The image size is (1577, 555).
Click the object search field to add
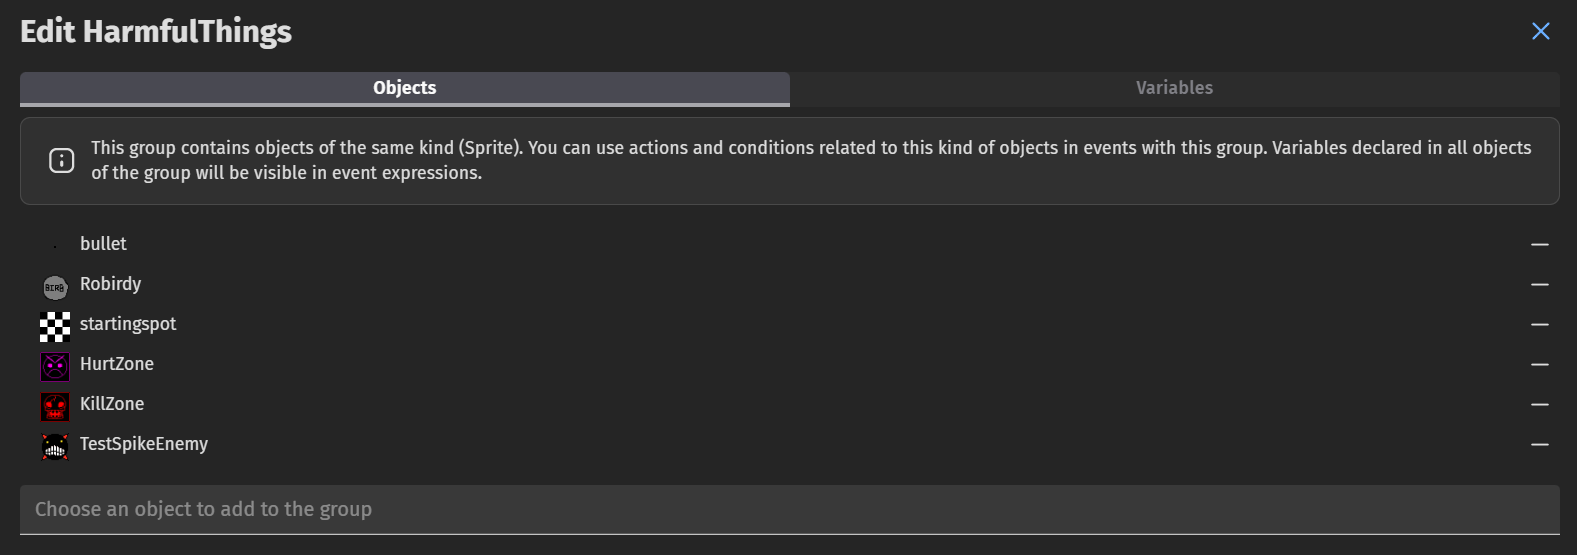(790, 510)
